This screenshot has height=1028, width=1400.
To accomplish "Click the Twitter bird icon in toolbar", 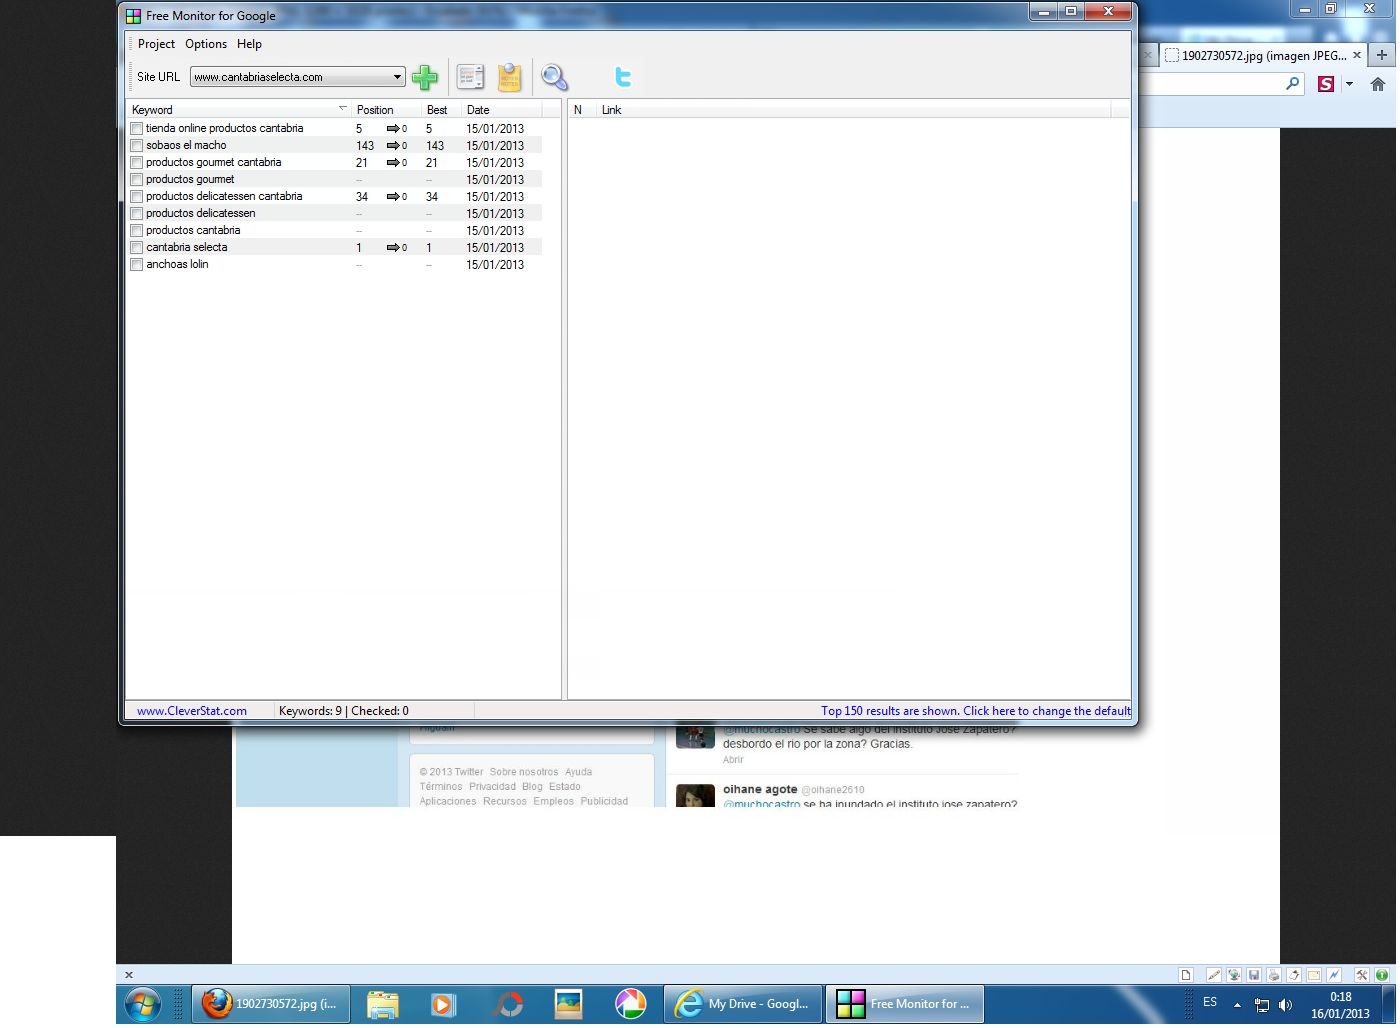I will (623, 77).
